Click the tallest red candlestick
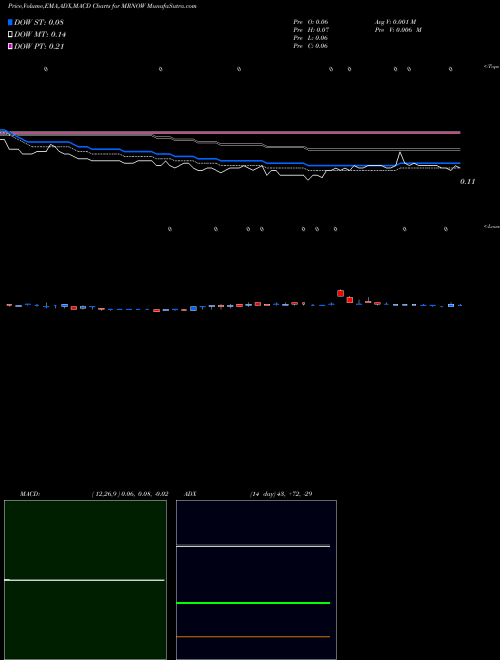Image resolution: width=500 pixels, height=660 pixels. (x=340, y=293)
